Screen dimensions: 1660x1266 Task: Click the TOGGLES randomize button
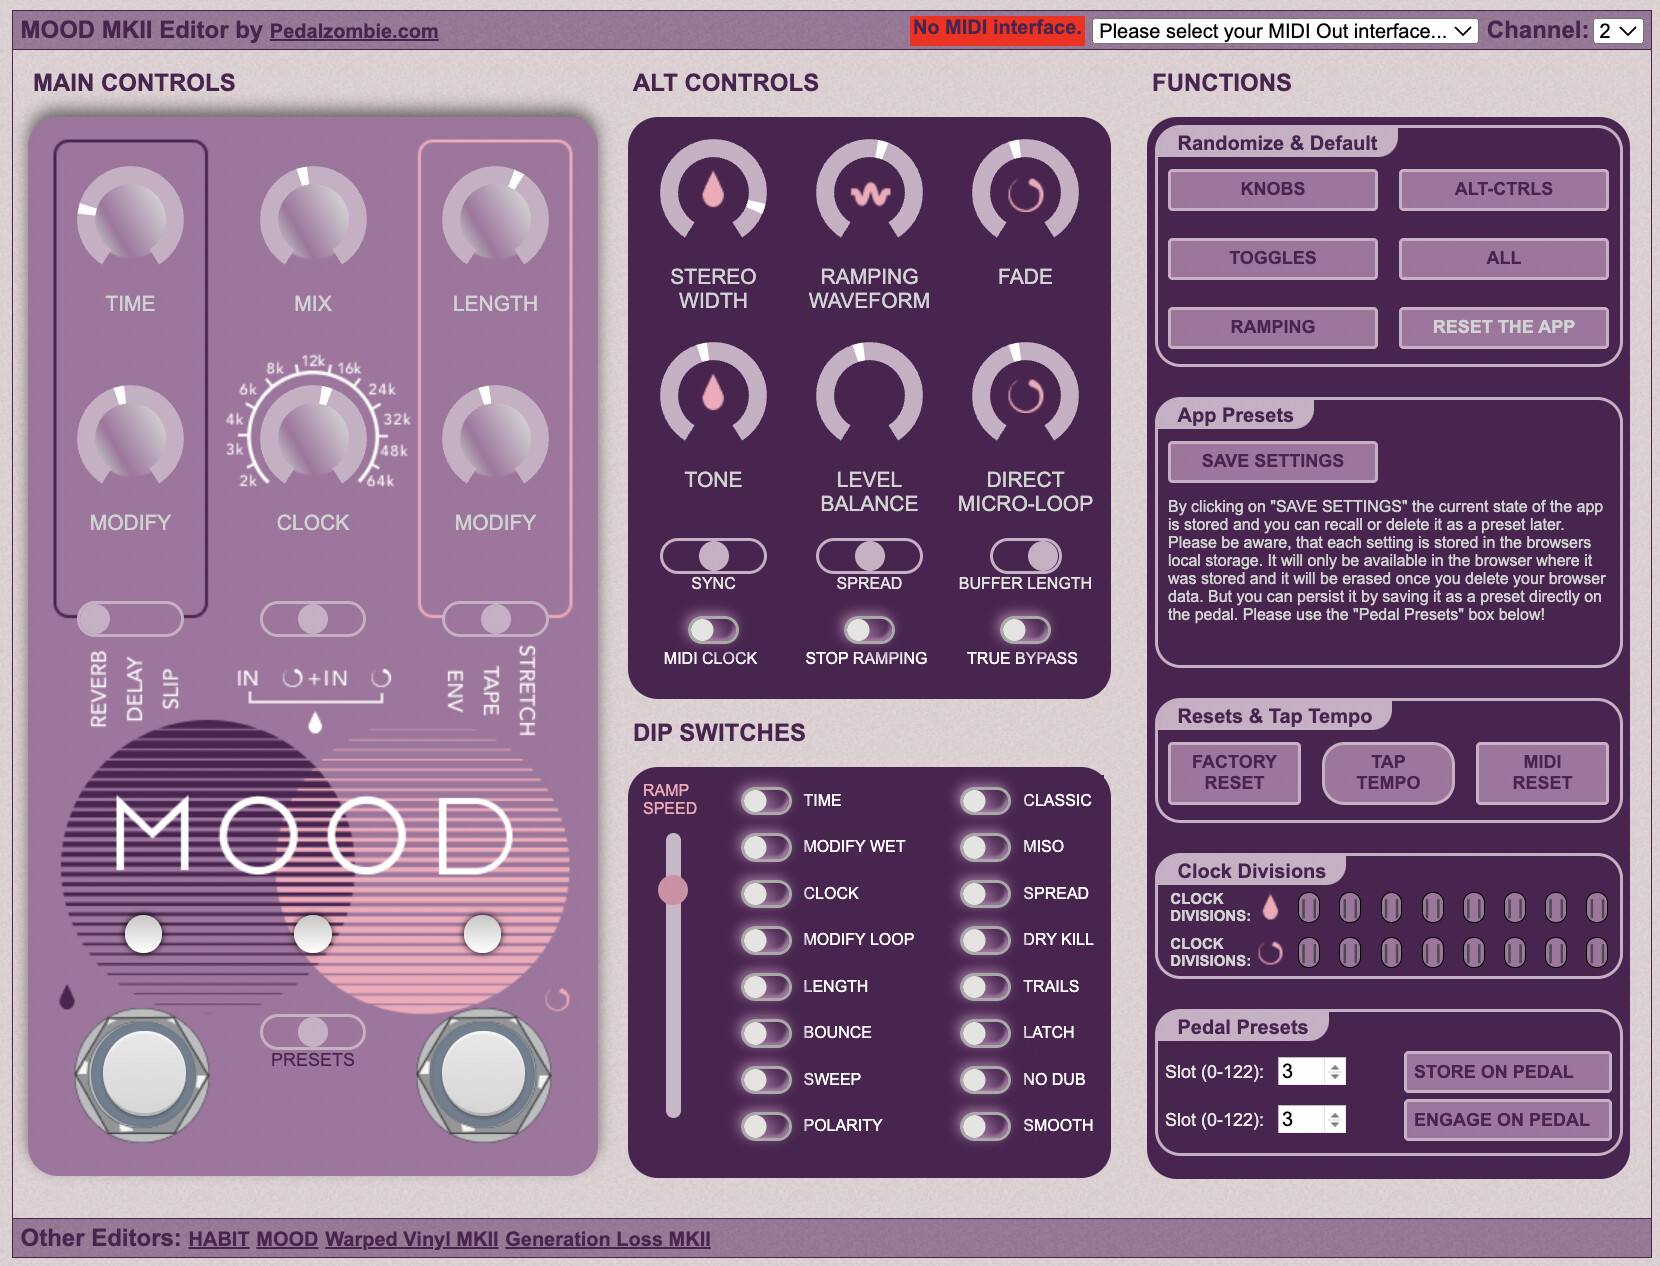tap(1272, 258)
